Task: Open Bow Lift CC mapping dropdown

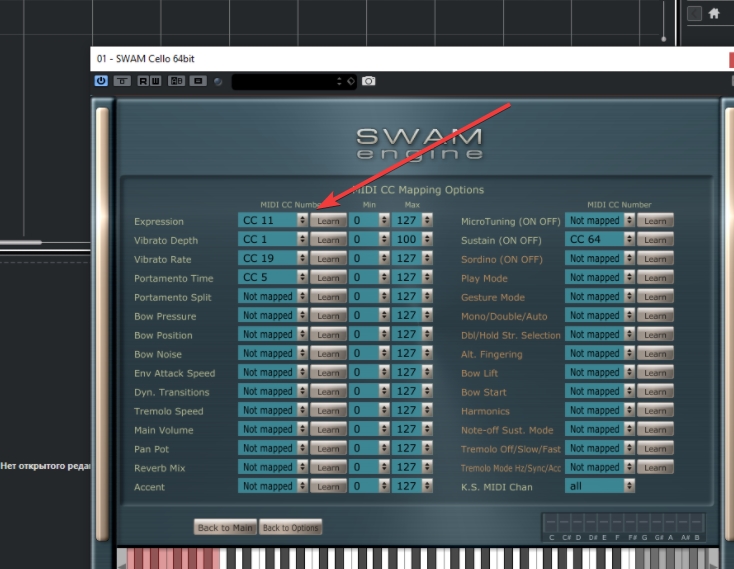Action: [600, 372]
